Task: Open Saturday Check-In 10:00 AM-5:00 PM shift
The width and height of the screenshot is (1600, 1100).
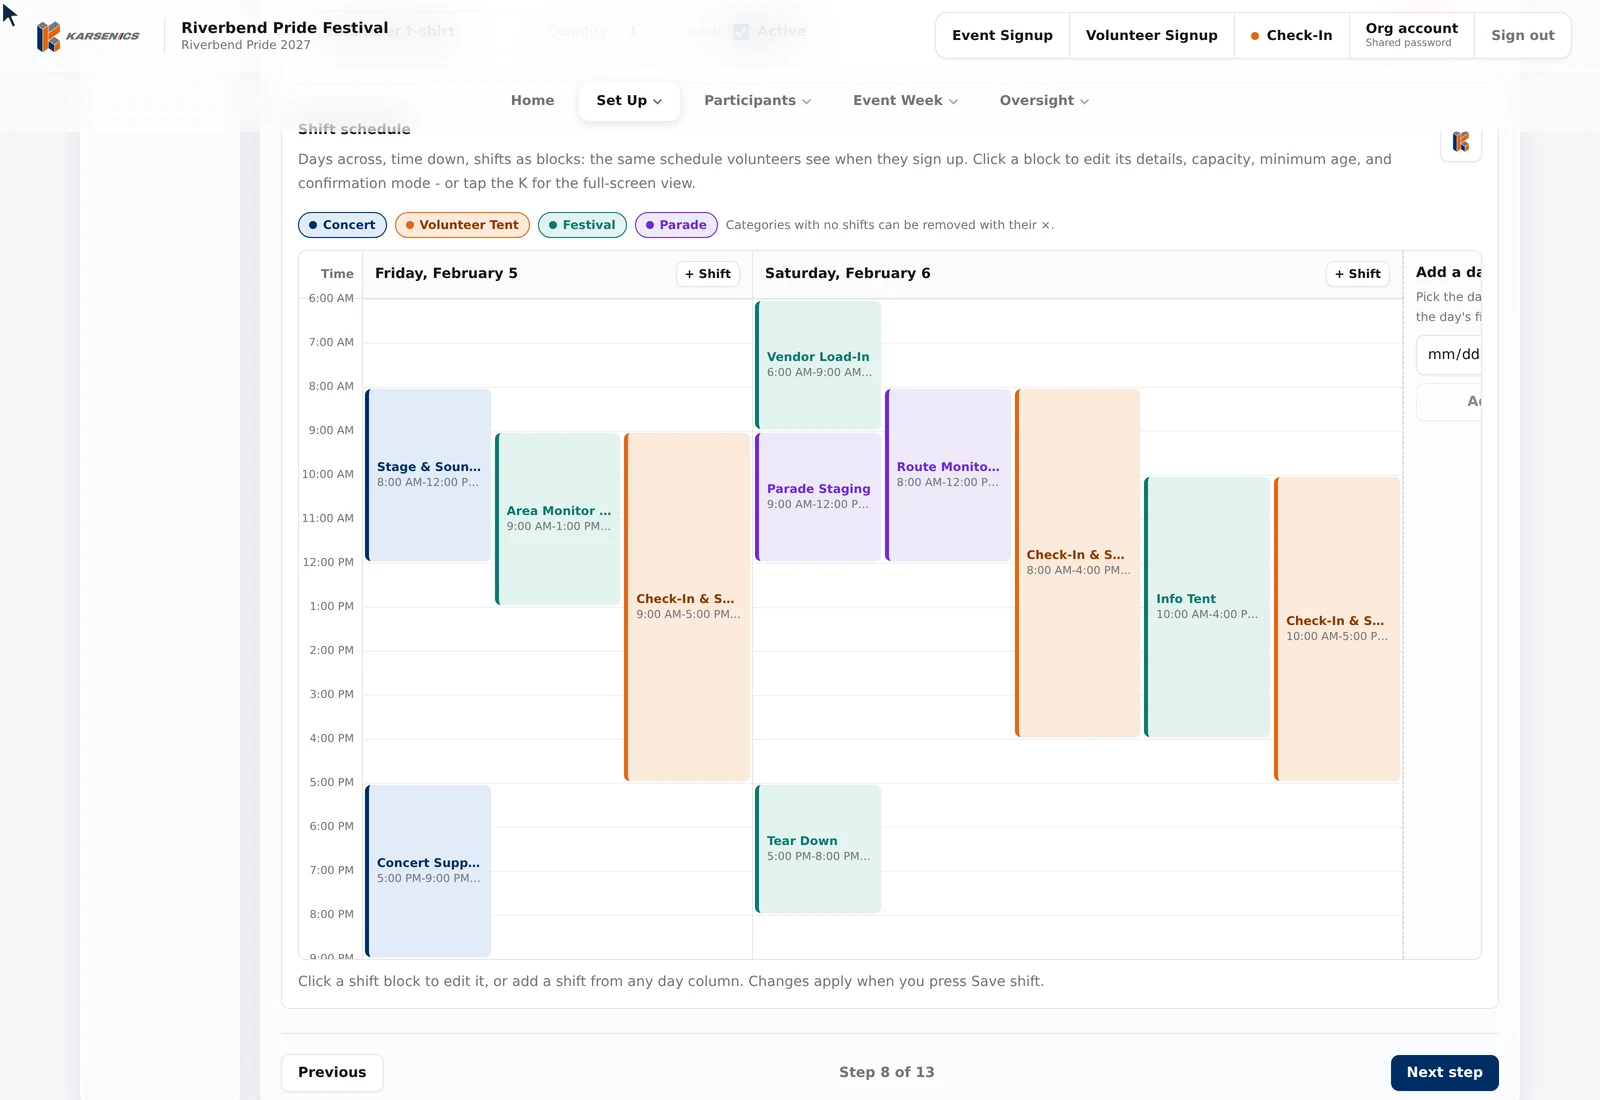Action: [1337, 629]
